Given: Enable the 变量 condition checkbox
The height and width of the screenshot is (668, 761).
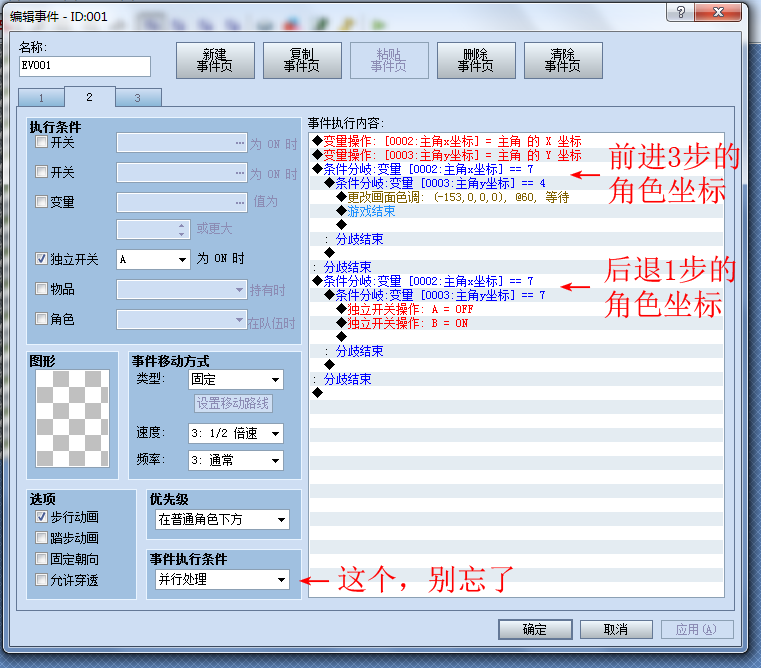Looking at the screenshot, I should pos(42,201).
